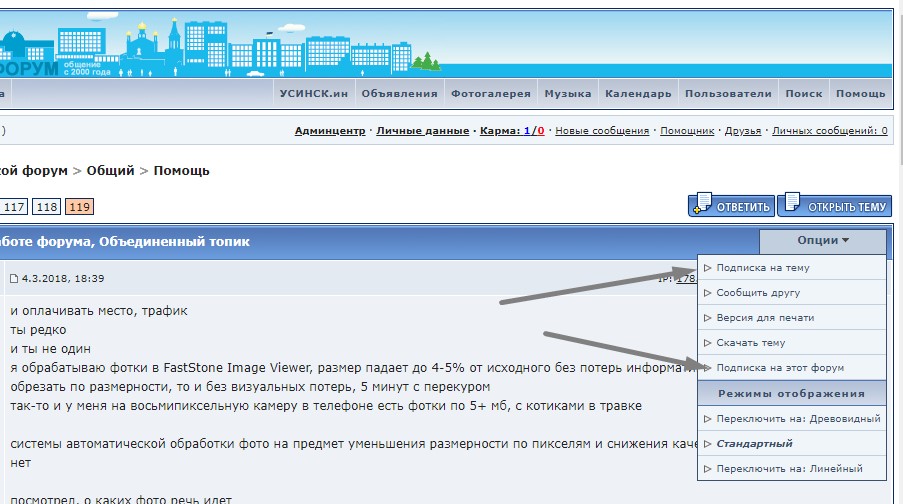The height and width of the screenshot is (504, 903).
Task: Go to page 117
Action: point(14,207)
